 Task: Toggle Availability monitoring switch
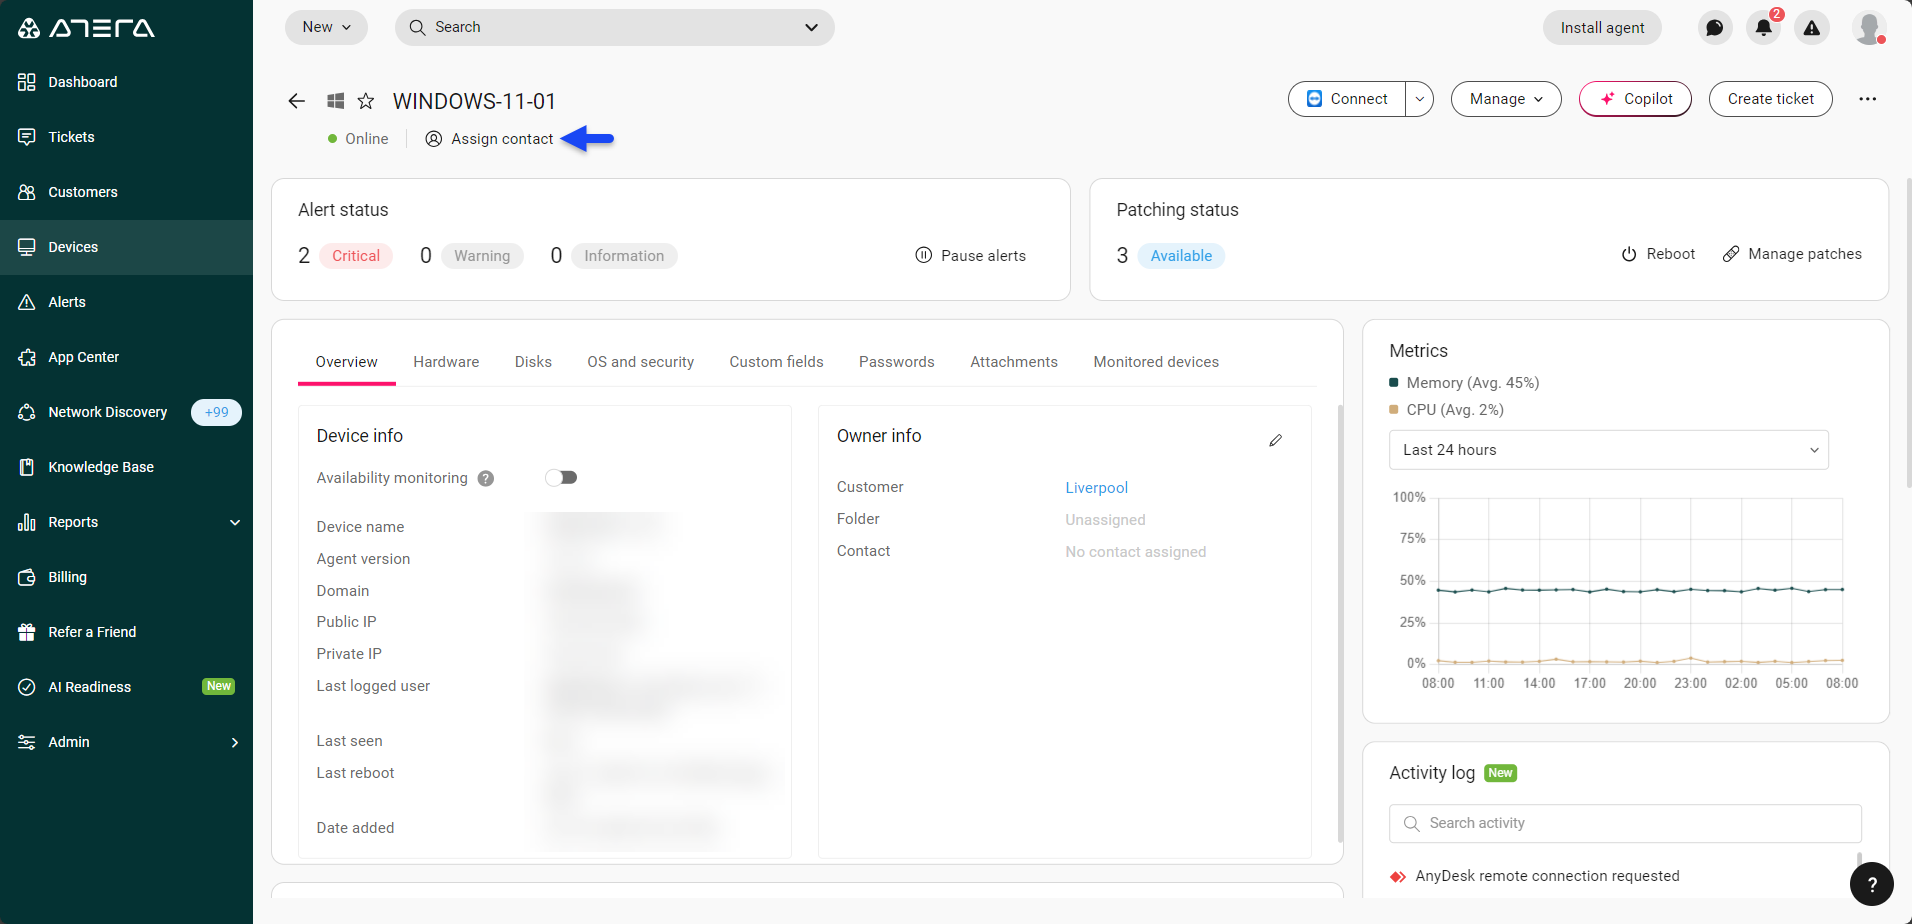click(561, 478)
